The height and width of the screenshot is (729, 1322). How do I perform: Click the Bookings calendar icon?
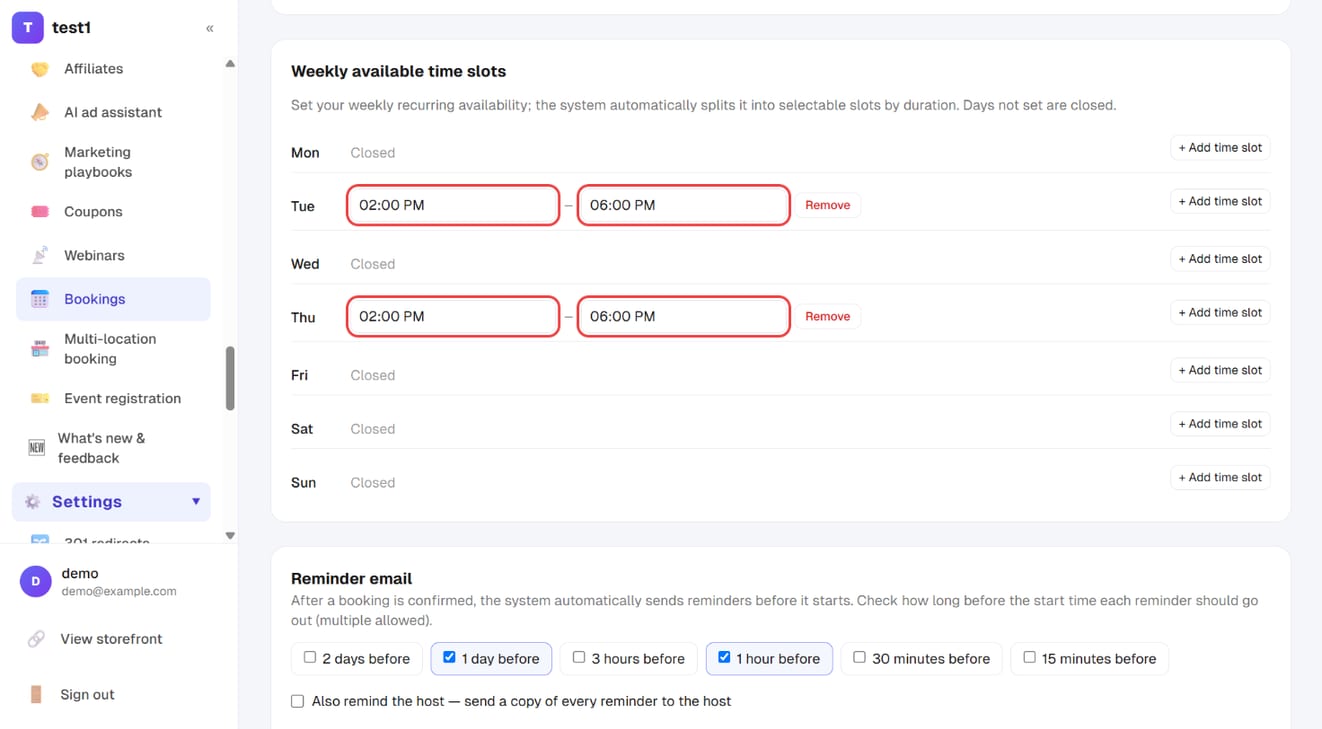(x=39, y=299)
